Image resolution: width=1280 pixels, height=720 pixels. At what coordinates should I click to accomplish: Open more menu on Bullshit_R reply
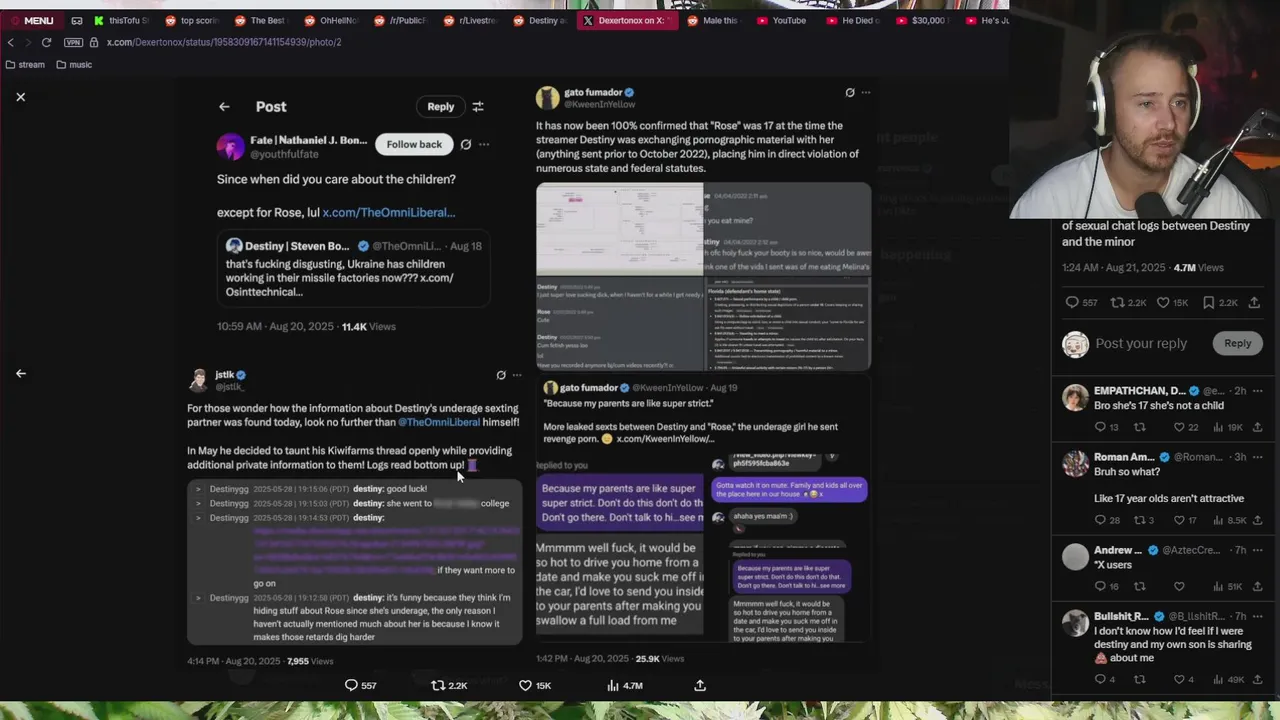(x=1257, y=616)
